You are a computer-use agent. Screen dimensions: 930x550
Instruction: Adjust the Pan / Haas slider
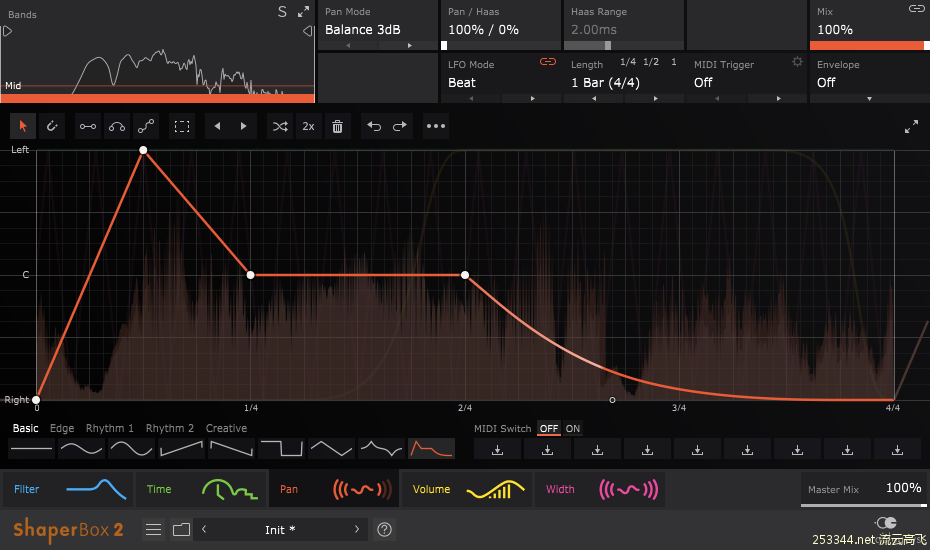pos(501,46)
